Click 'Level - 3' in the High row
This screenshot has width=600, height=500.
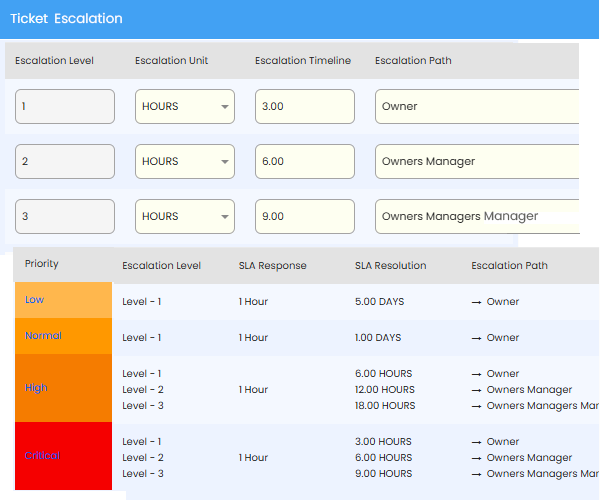[143, 406]
